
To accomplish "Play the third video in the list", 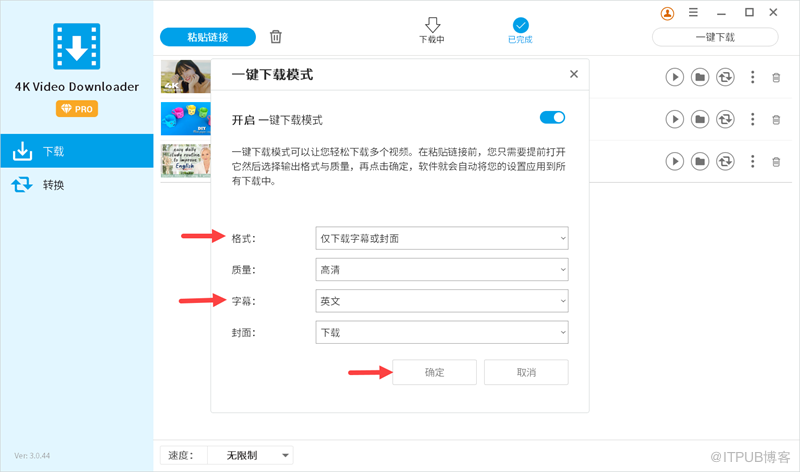I will [x=674, y=162].
